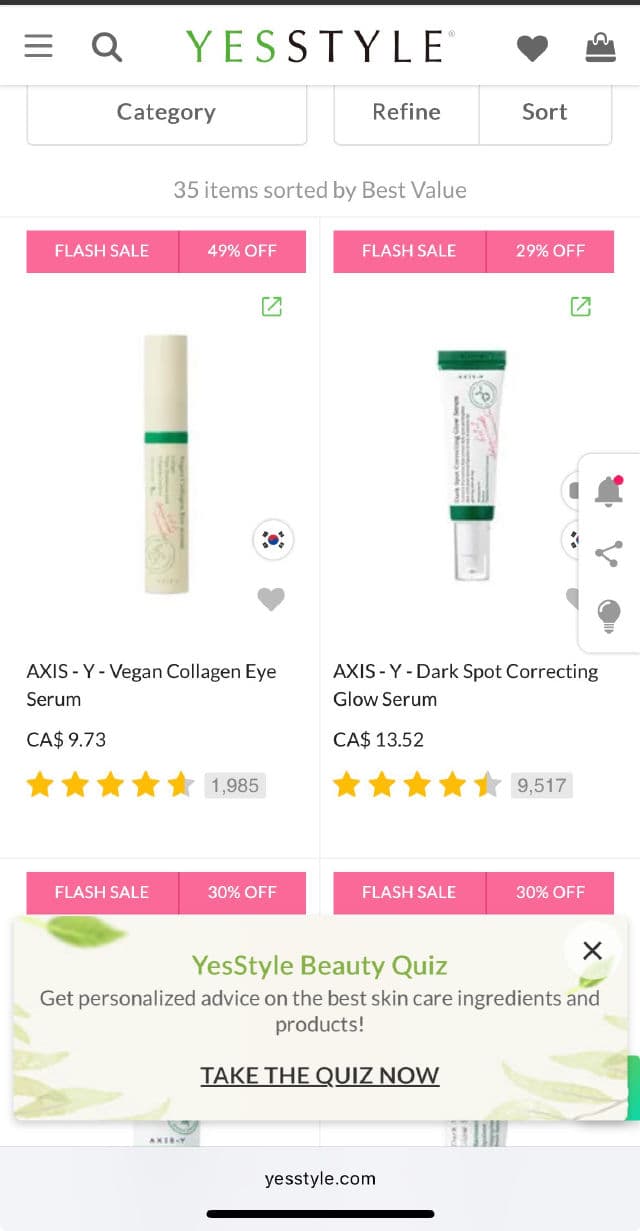This screenshot has width=640, height=1231.
Task: Open the hamburger navigation menu
Action: 38,46
